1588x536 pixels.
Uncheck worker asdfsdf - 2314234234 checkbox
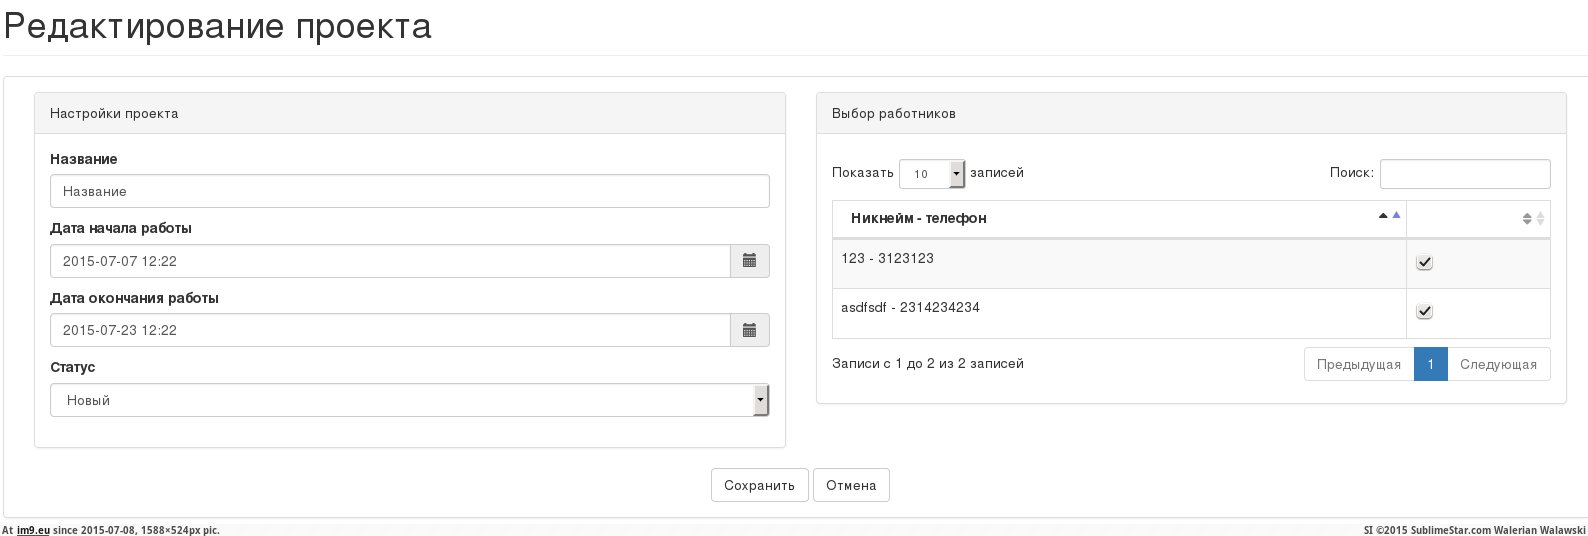(x=1425, y=312)
